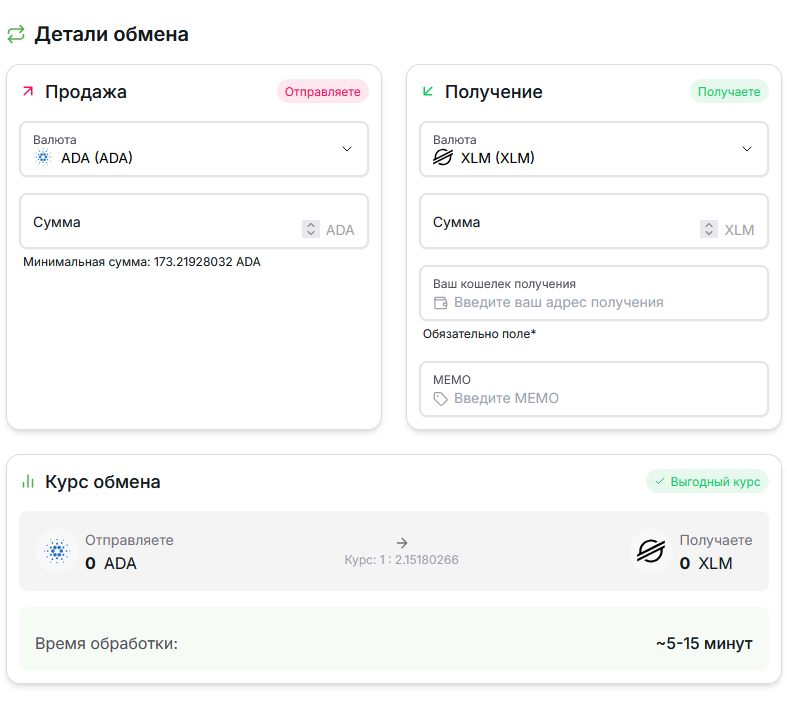Click the bar chart icon beside Курс обмена

click(28, 482)
